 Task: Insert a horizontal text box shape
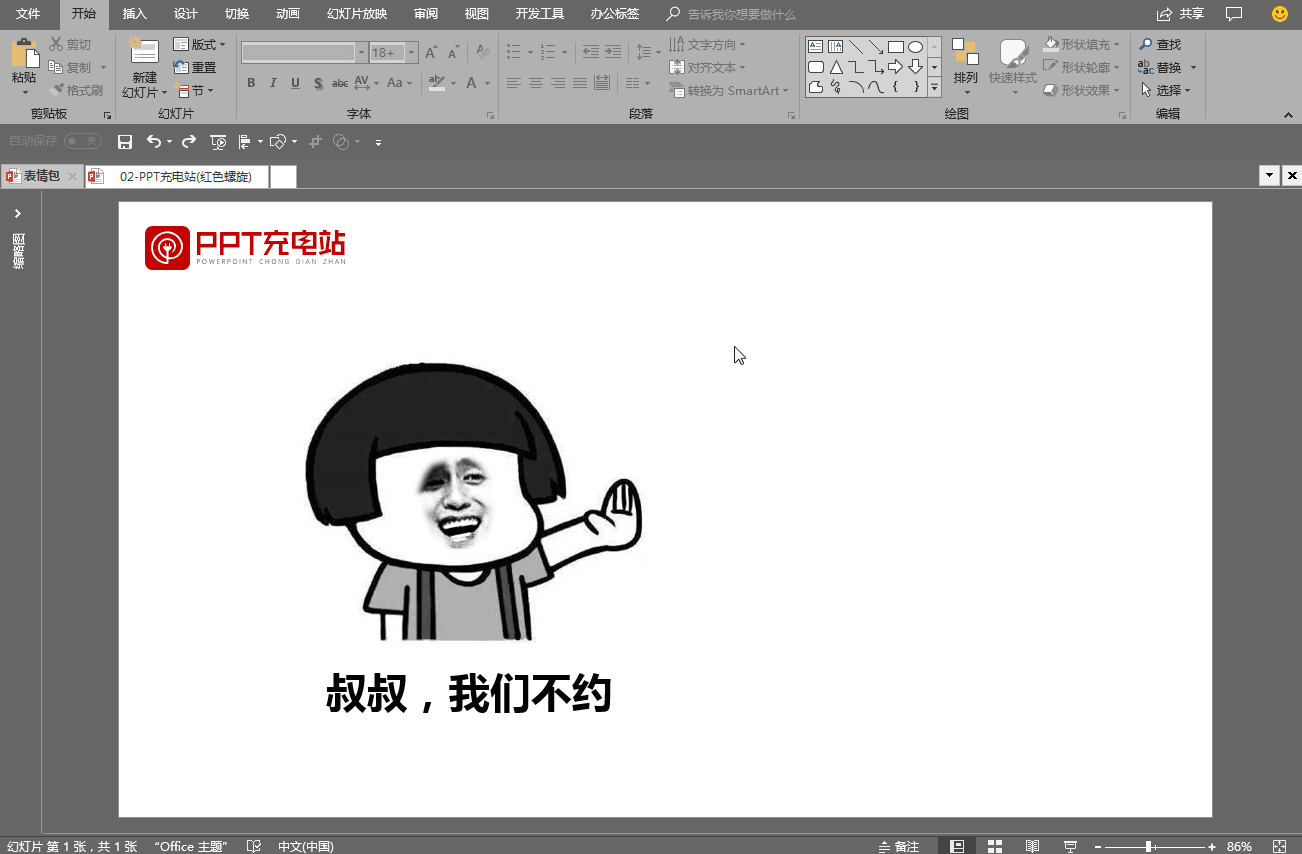[x=815, y=46]
